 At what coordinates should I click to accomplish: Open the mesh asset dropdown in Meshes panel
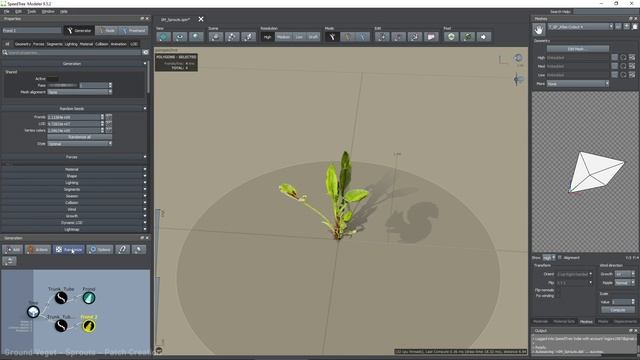pyautogui.click(x=580, y=27)
